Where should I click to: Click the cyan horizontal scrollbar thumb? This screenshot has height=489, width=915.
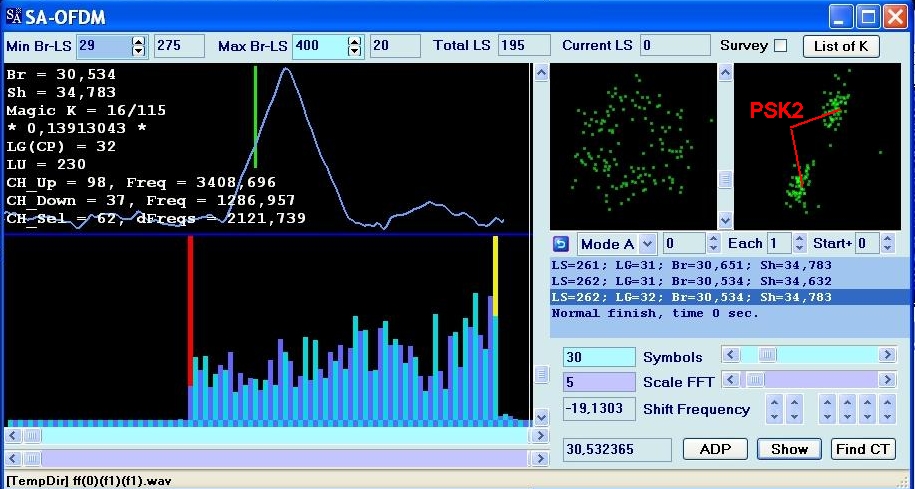32,435
